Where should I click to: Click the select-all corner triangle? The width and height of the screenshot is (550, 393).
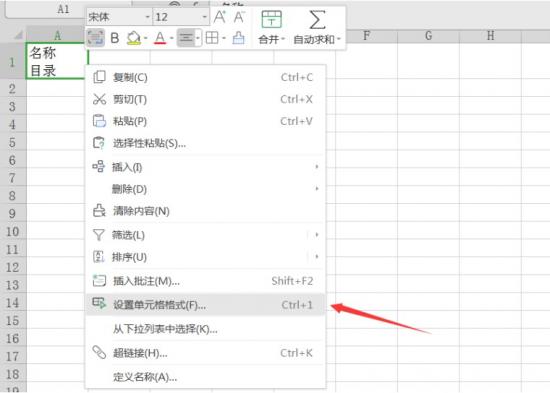[18, 35]
